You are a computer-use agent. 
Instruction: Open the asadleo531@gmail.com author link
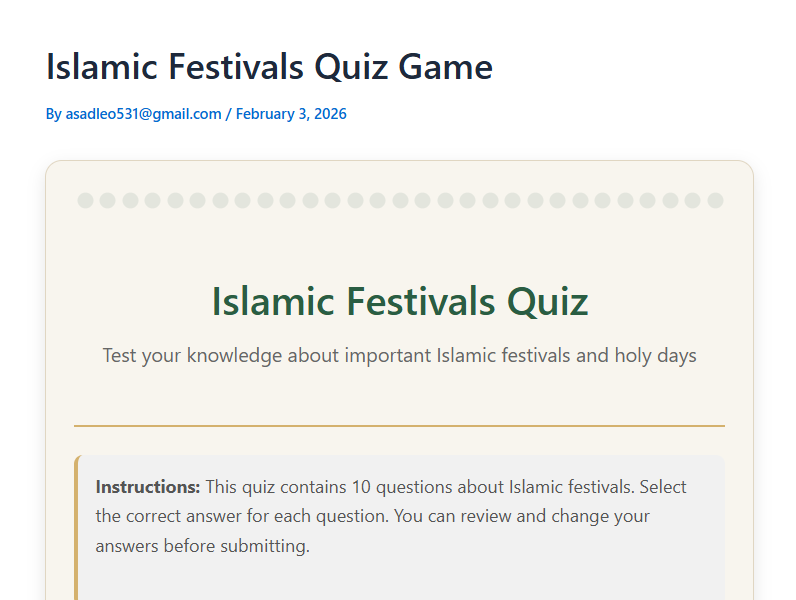(143, 114)
